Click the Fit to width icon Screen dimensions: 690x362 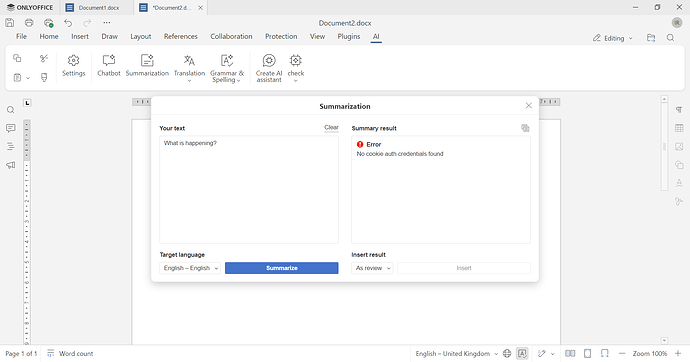click(x=605, y=353)
